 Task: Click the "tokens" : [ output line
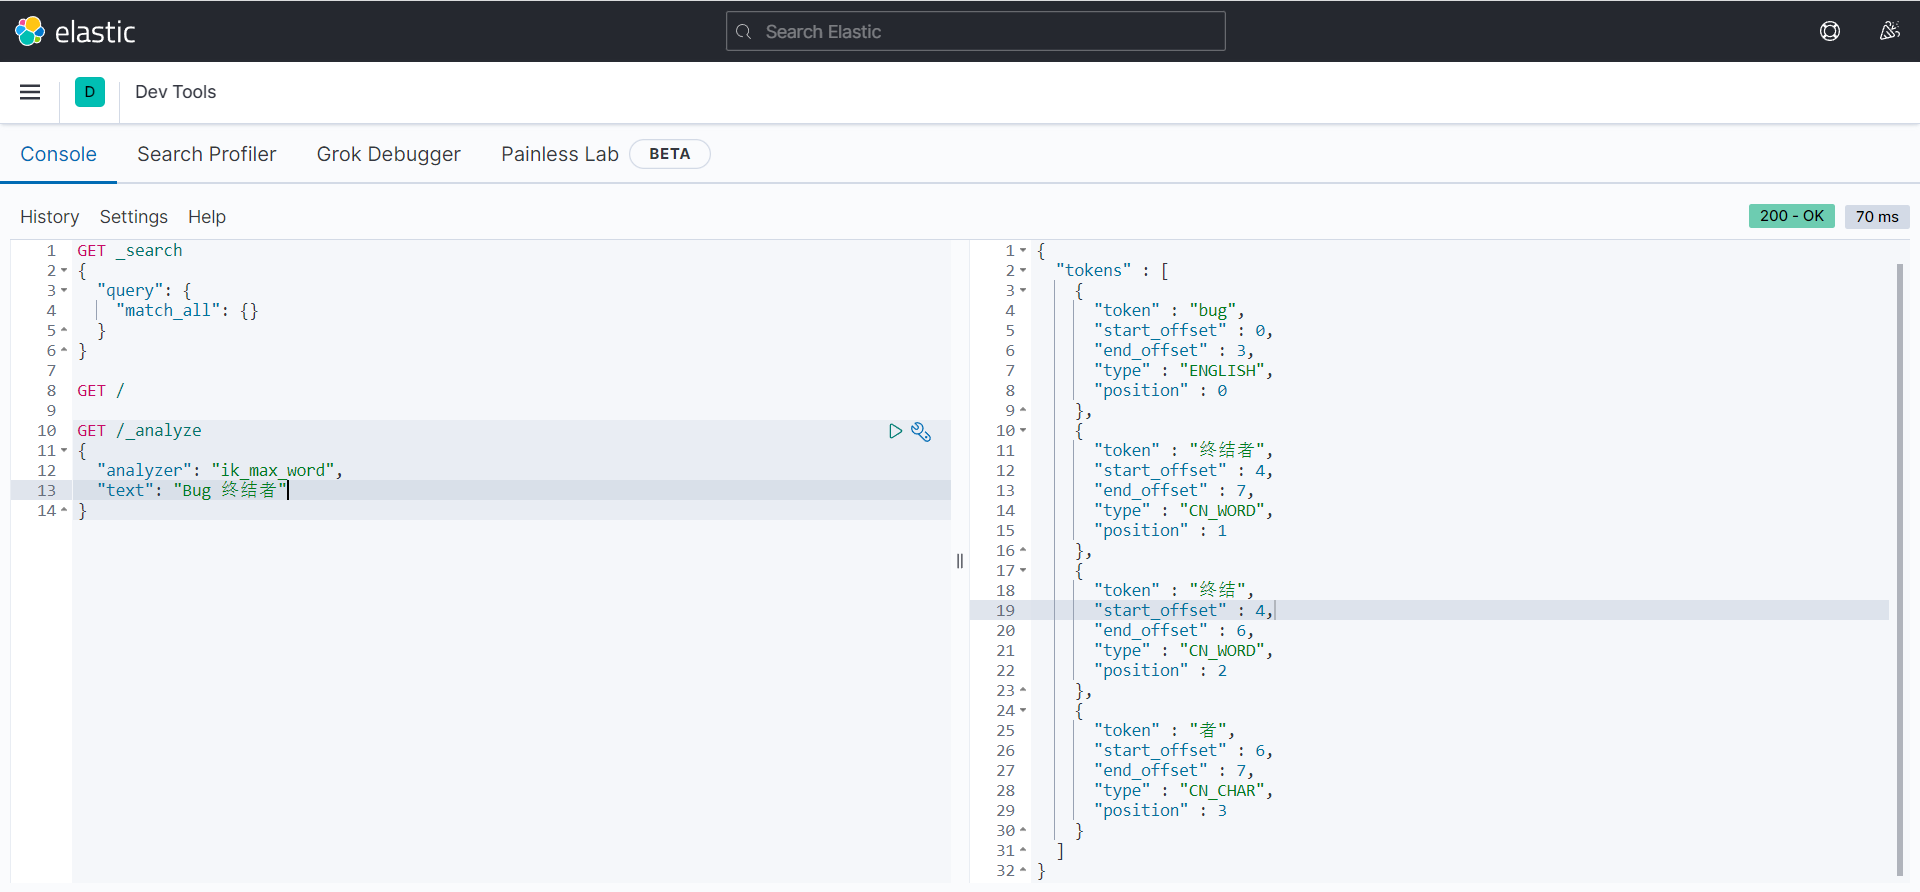tap(1112, 271)
